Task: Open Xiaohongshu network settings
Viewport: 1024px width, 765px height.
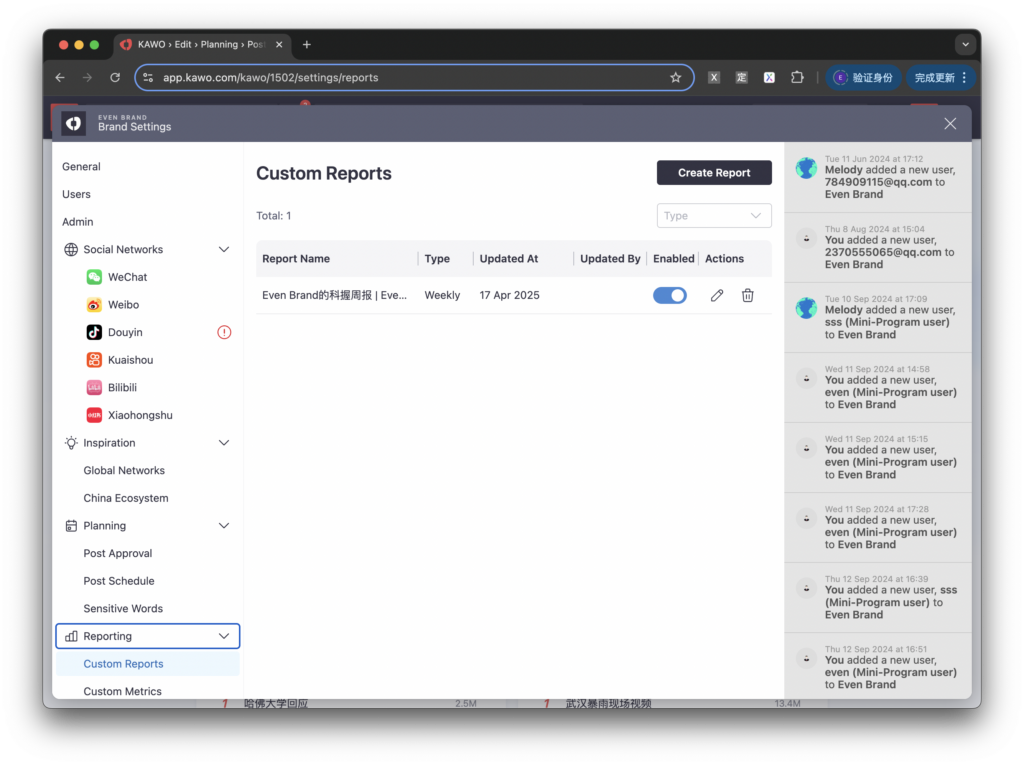Action: tap(140, 415)
